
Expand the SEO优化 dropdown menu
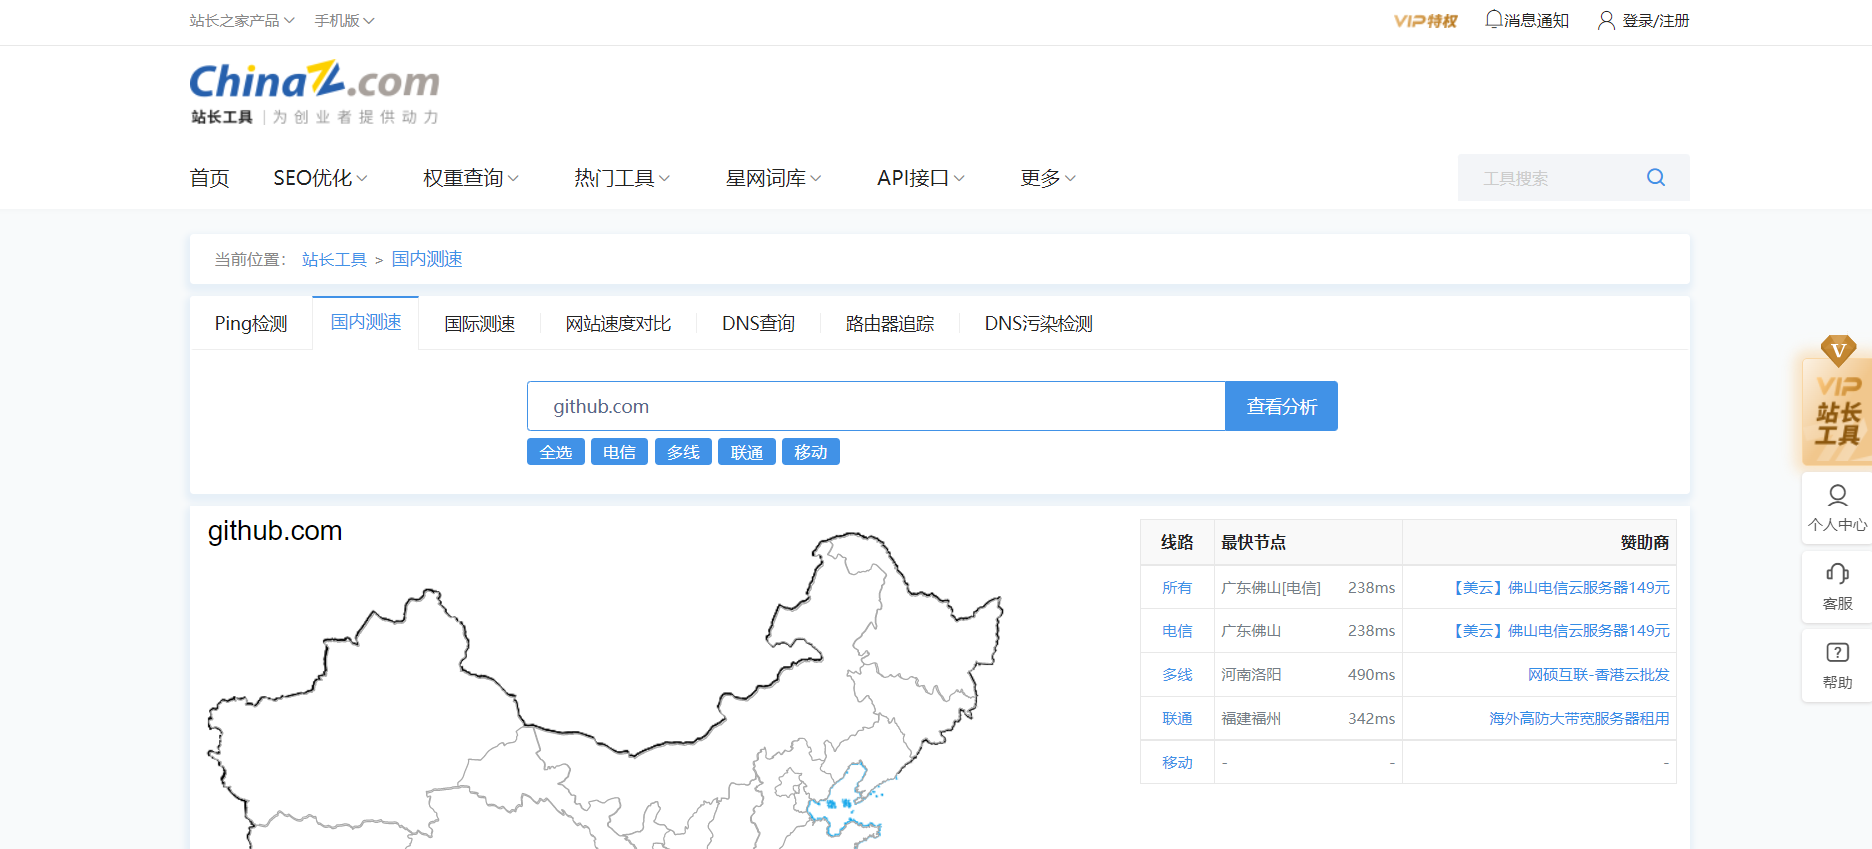point(320,178)
